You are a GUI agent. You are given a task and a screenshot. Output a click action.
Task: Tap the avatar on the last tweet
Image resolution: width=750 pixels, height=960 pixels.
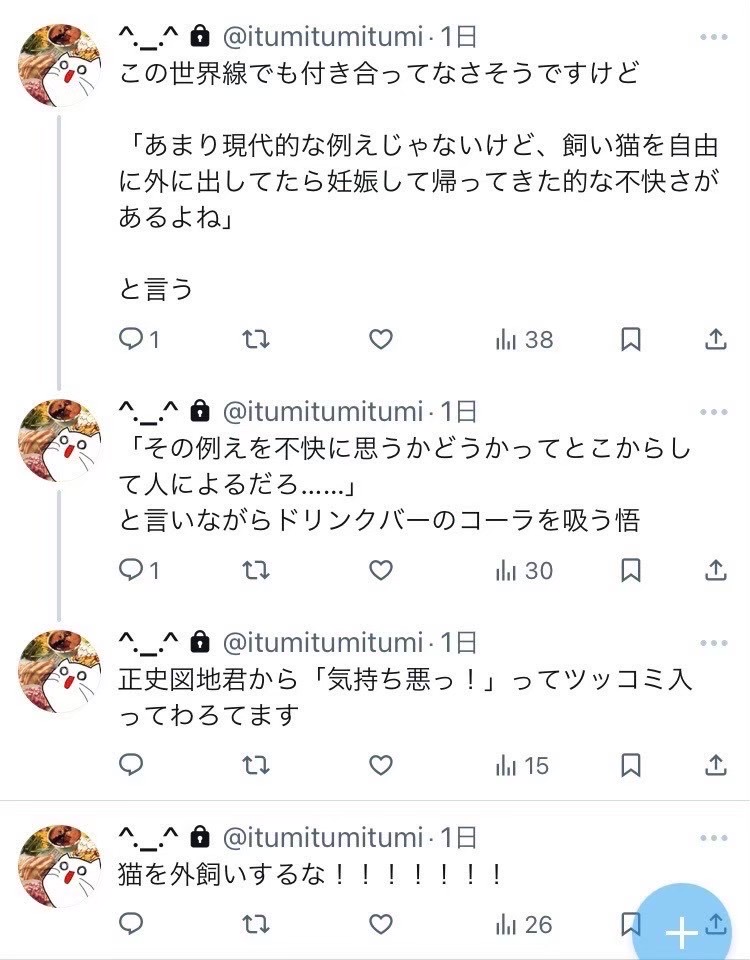(60, 866)
